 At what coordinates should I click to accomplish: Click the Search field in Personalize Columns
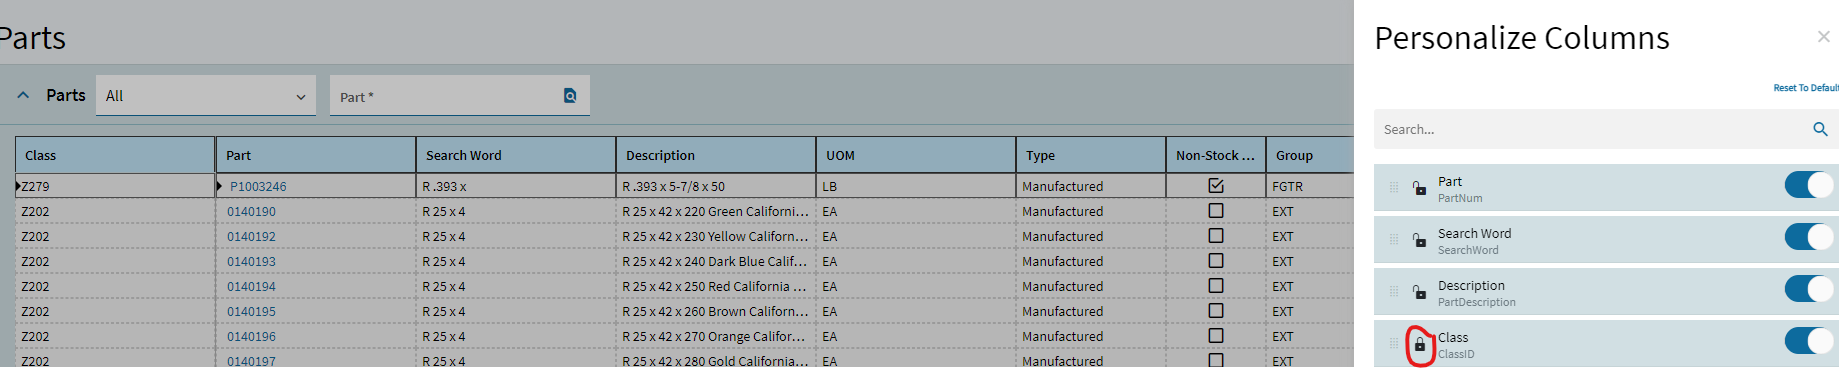pyautogui.click(x=1594, y=129)
